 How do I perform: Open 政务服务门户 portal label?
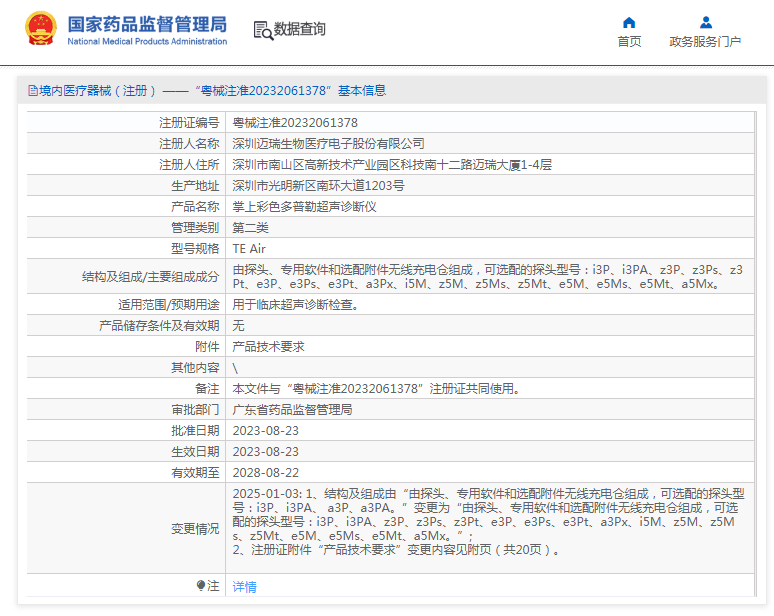[x=705, y=41]
